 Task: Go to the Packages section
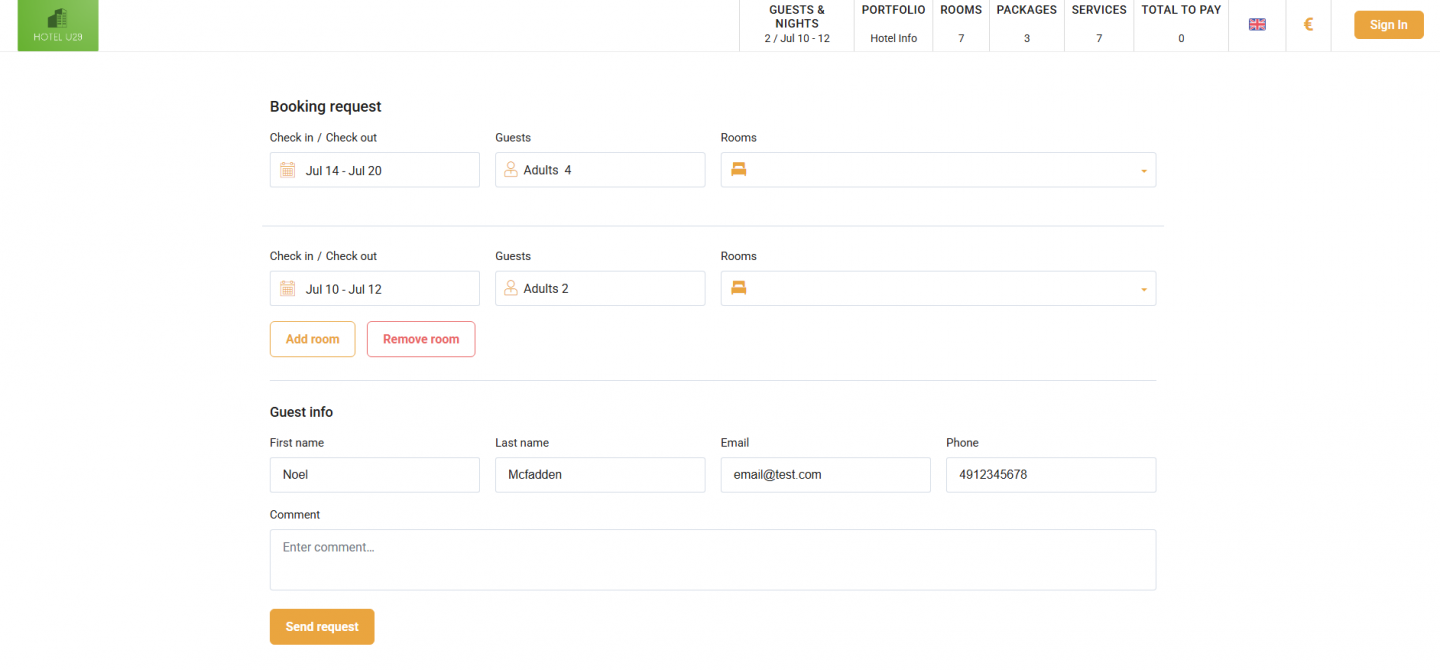click(1027, 25)
